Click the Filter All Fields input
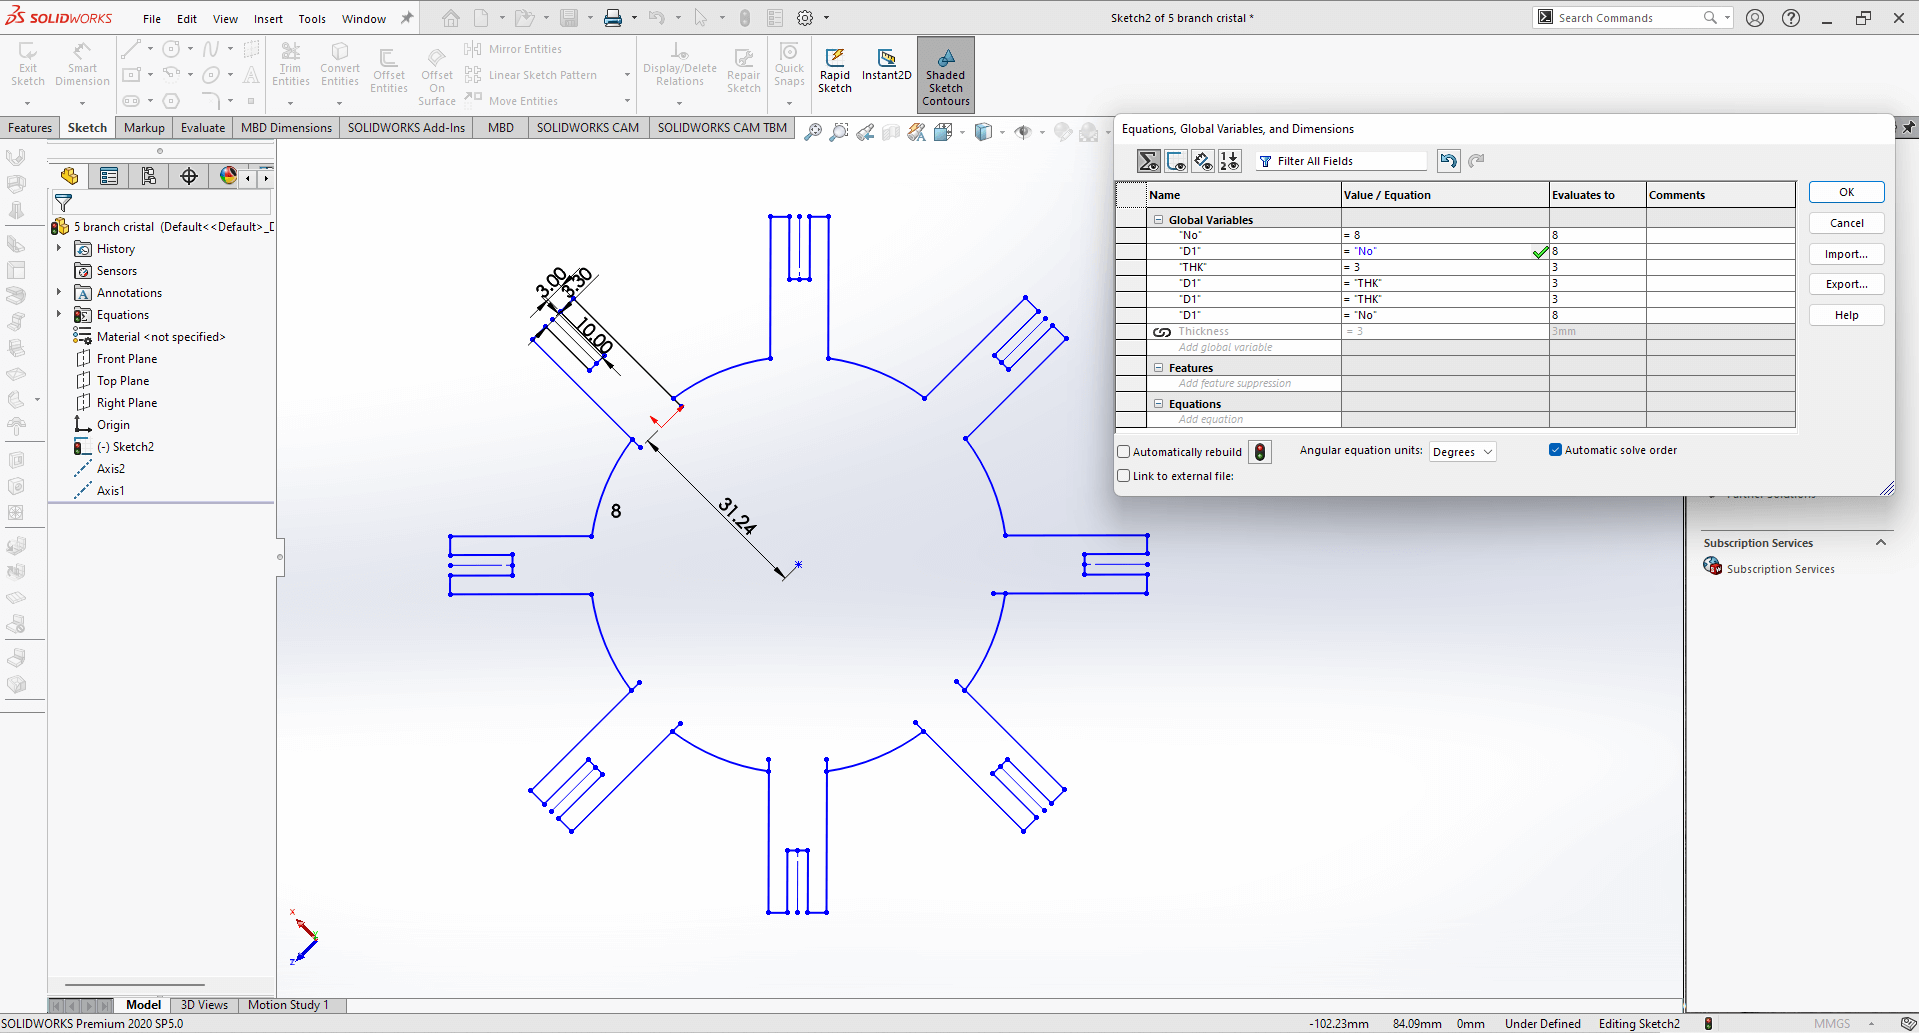Viewport: 1919px width, 1033px height. pos(1341,161)
